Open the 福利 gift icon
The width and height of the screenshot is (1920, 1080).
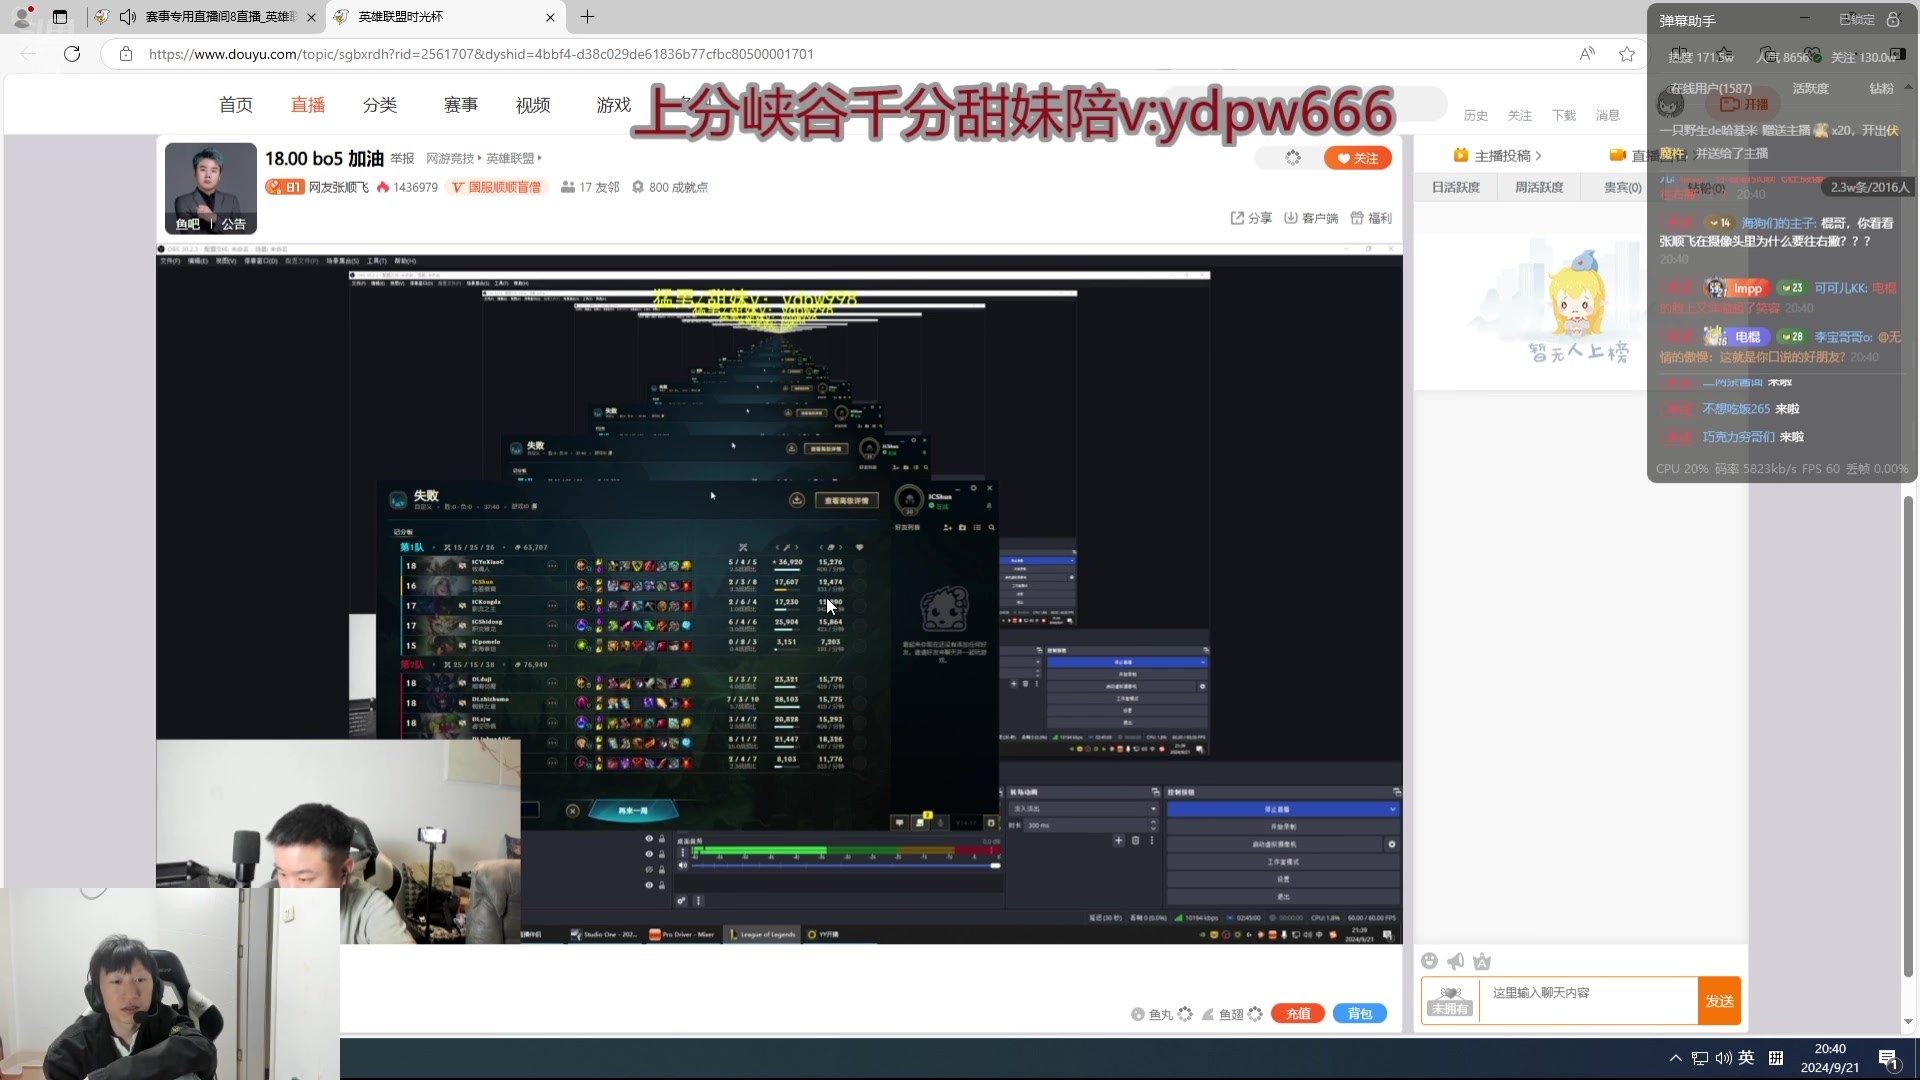1357,218
